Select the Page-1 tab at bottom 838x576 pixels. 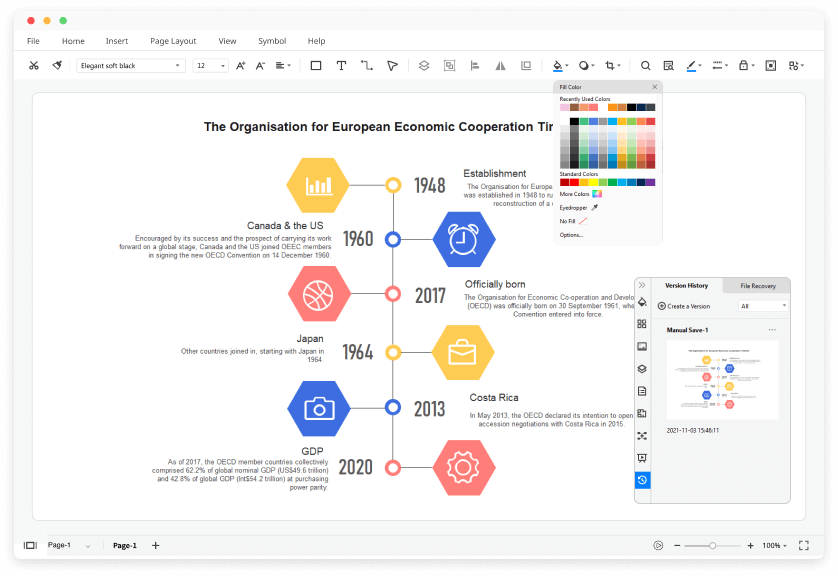pyautogui.click(x=125, y=546)
